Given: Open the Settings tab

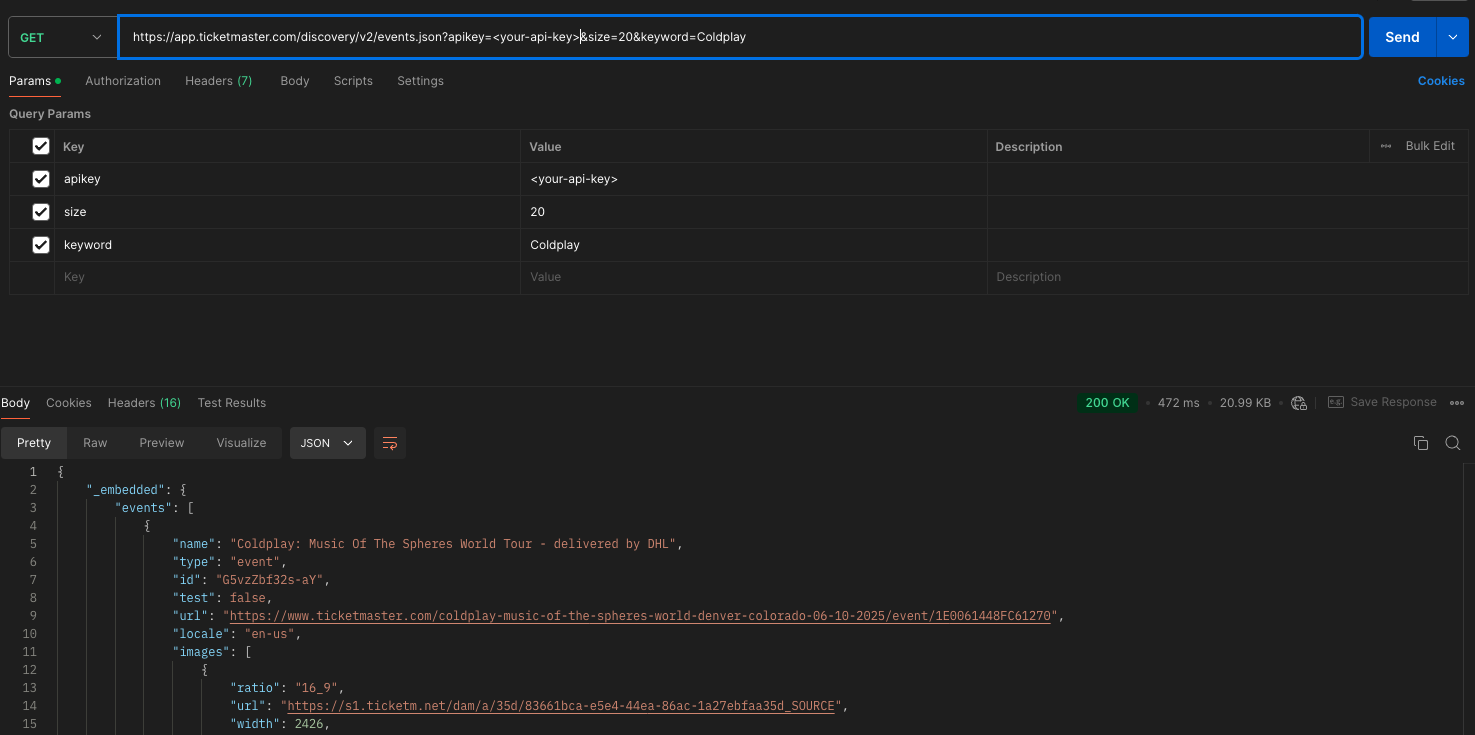Looking at the screenshot, I should [x=420, y=81].
